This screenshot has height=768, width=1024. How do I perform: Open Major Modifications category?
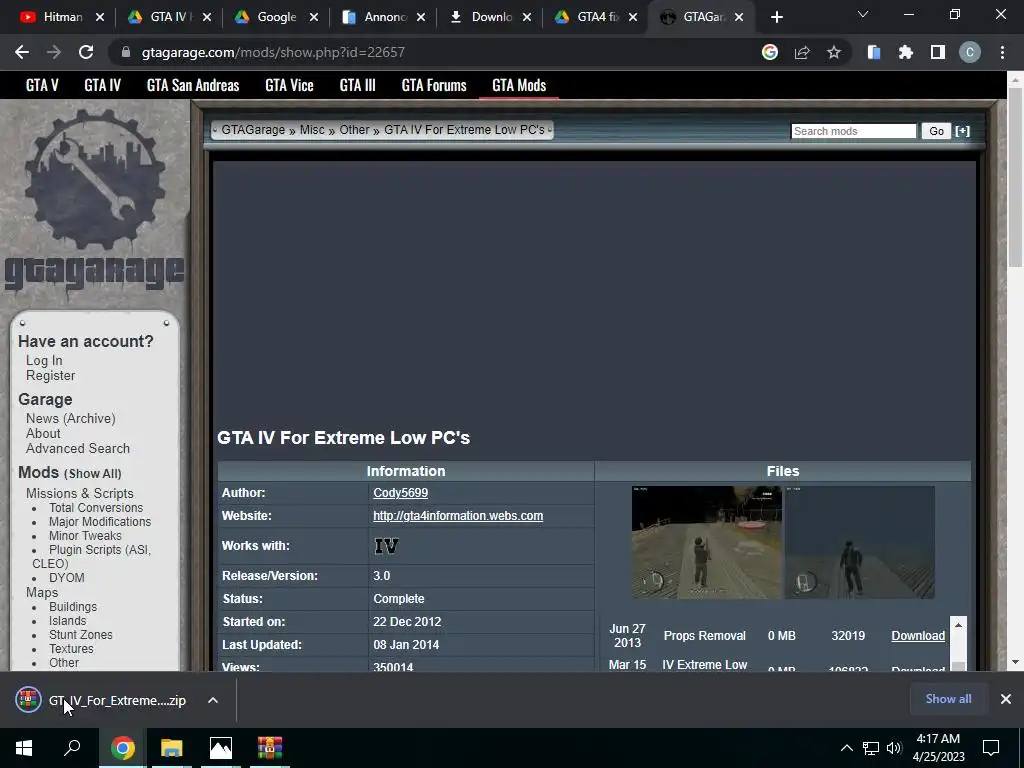[99, 522]
